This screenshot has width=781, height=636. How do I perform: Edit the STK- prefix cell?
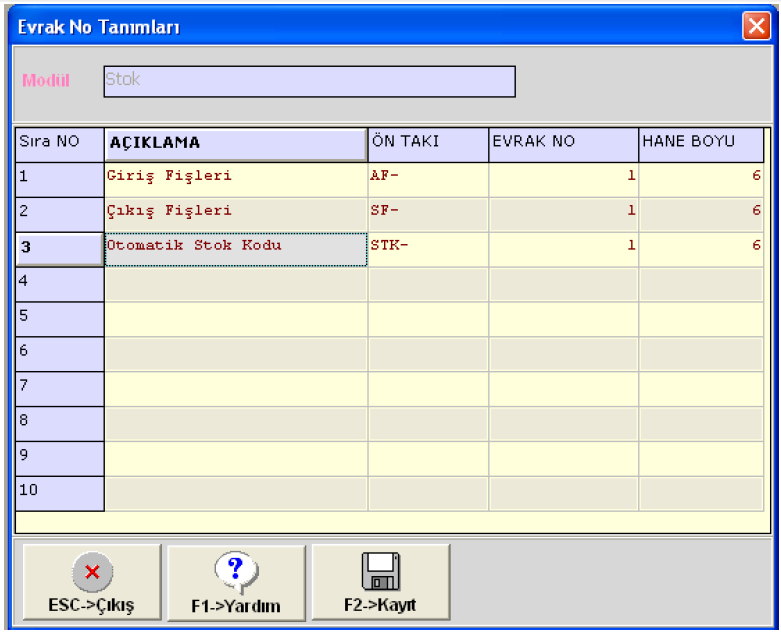(x=428, y=248)
